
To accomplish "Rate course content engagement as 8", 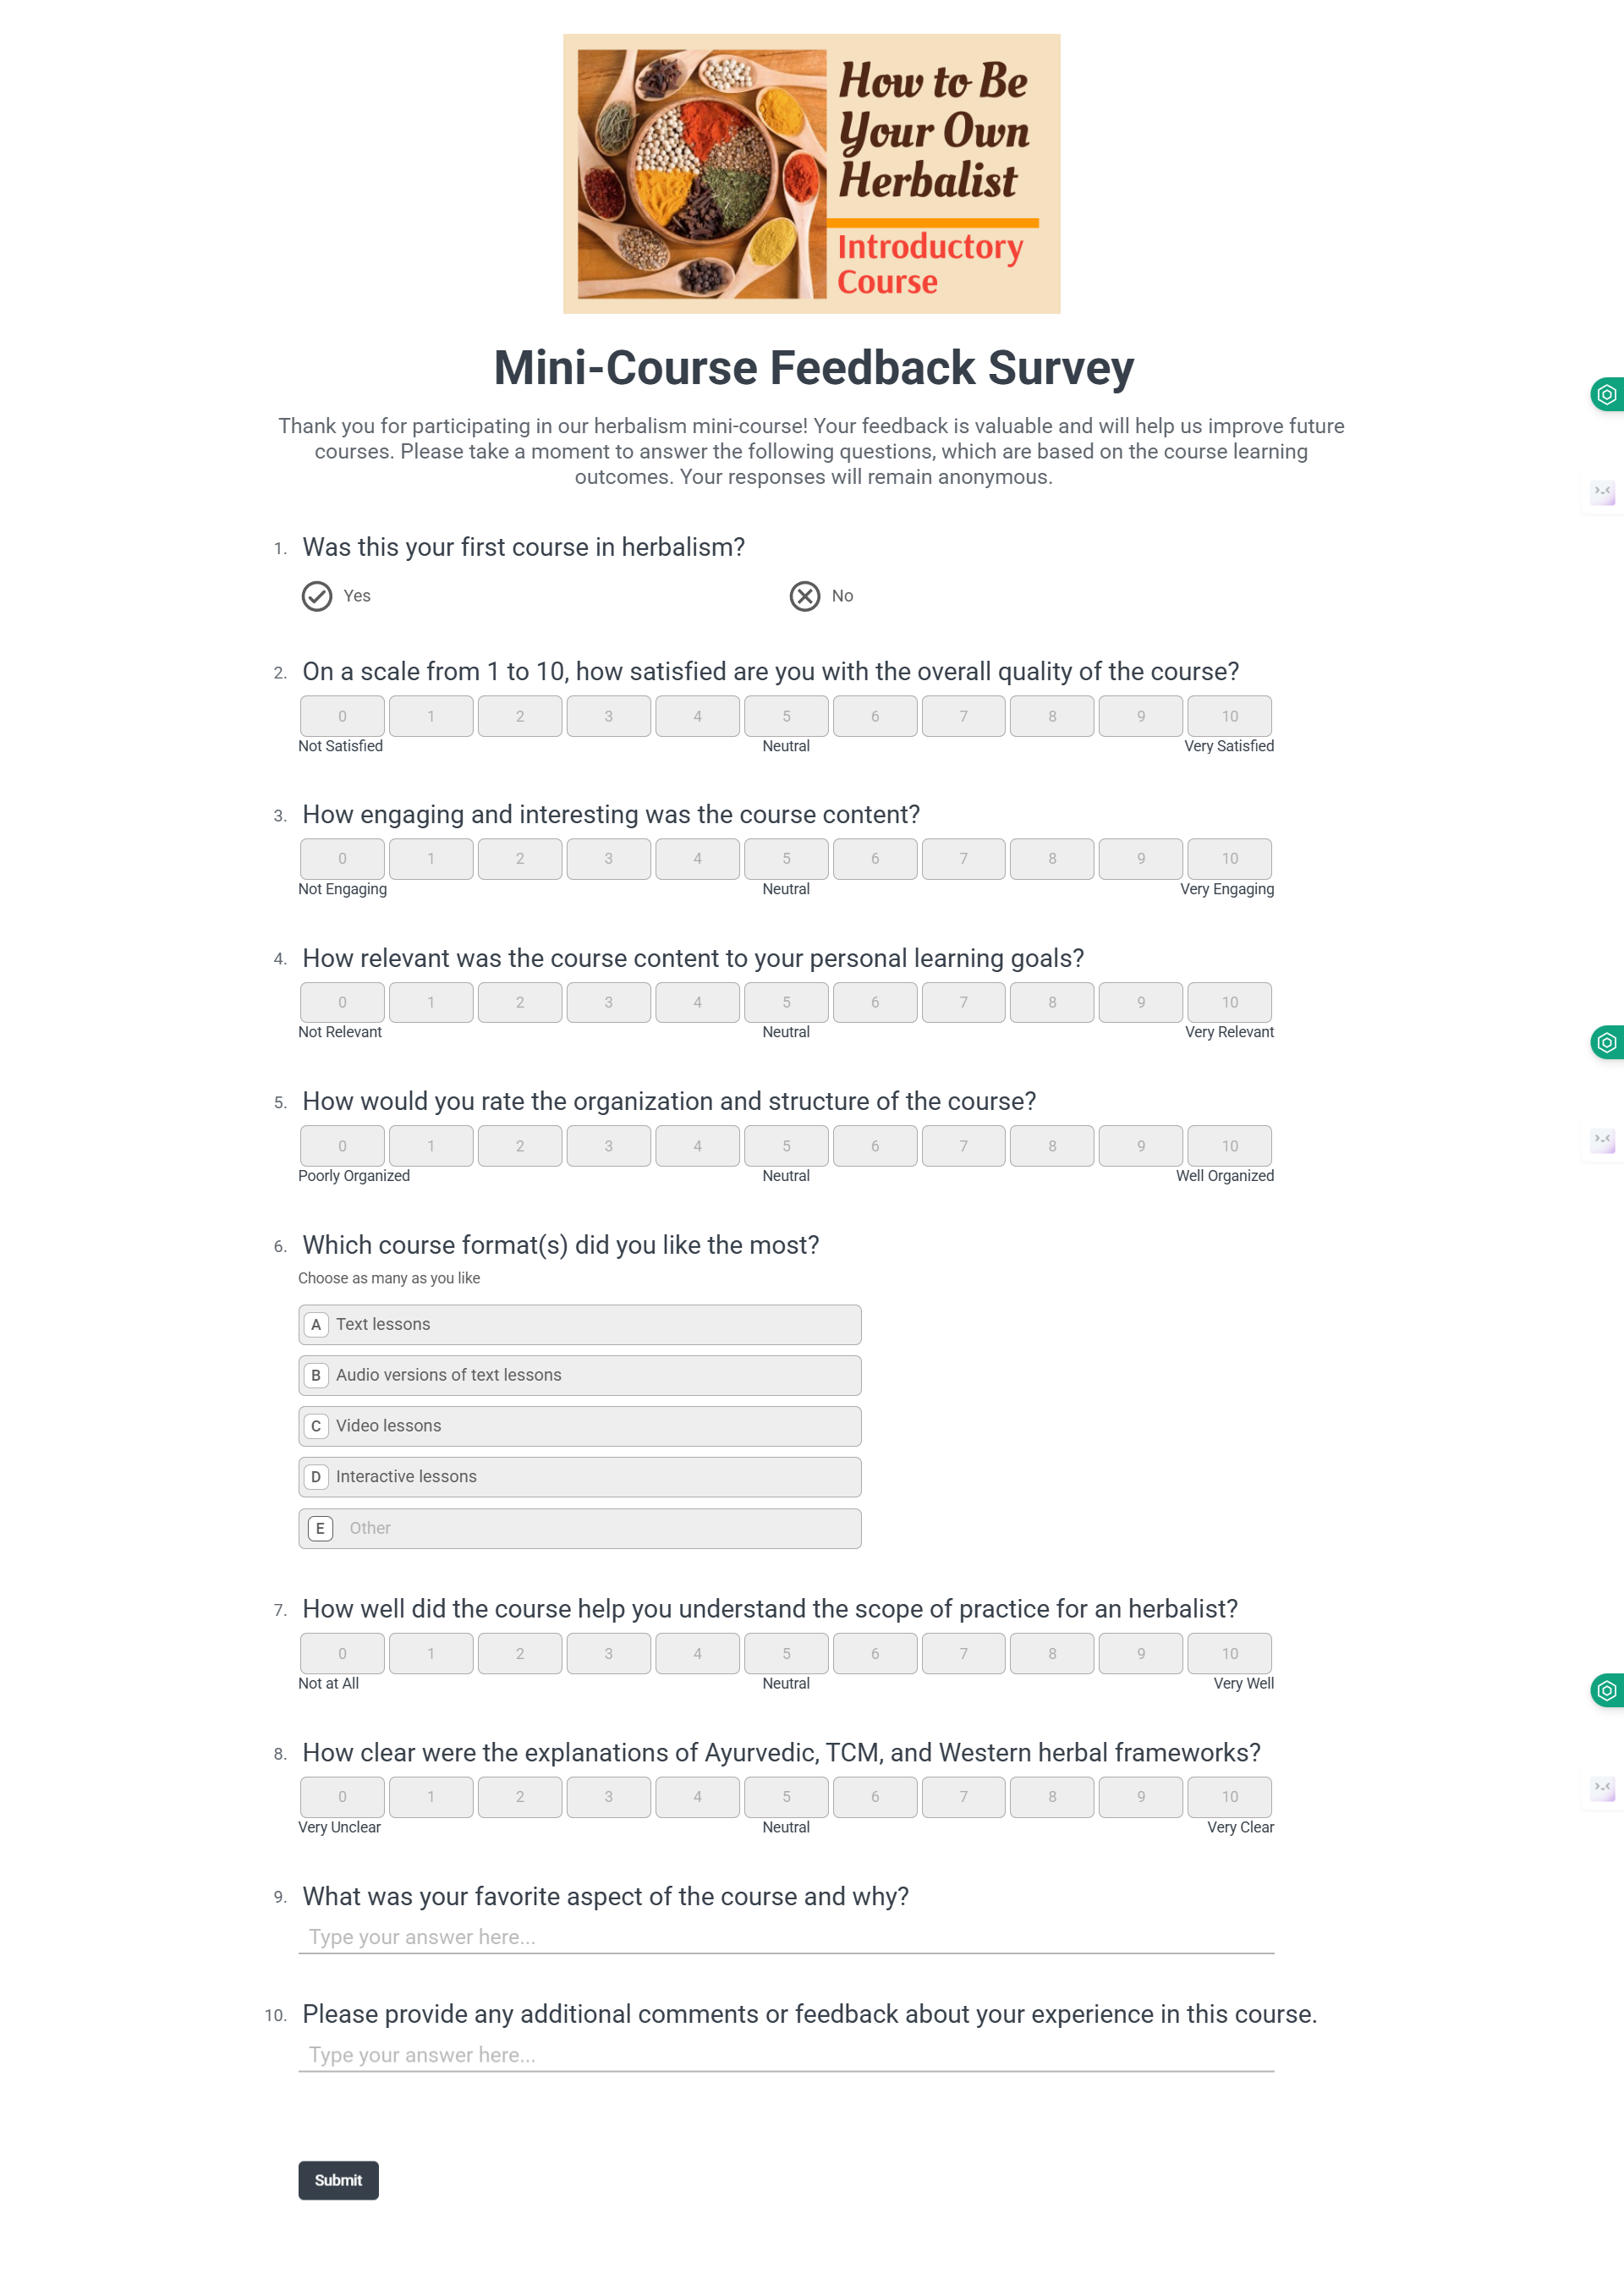I will [1052, 859].
